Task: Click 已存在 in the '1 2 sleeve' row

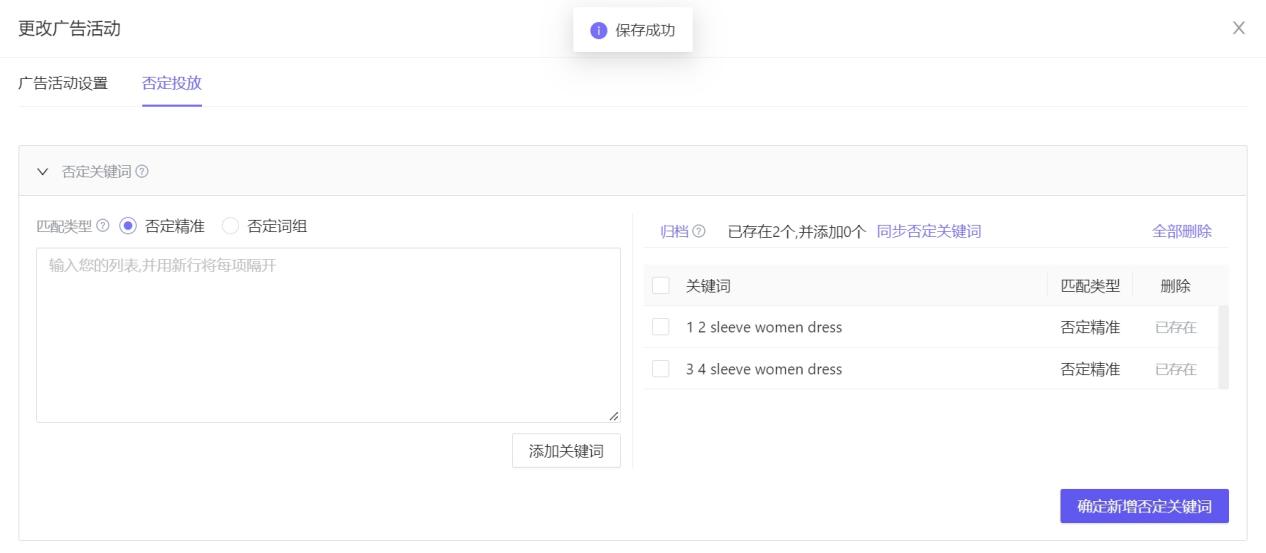Action: (1176, 327)
